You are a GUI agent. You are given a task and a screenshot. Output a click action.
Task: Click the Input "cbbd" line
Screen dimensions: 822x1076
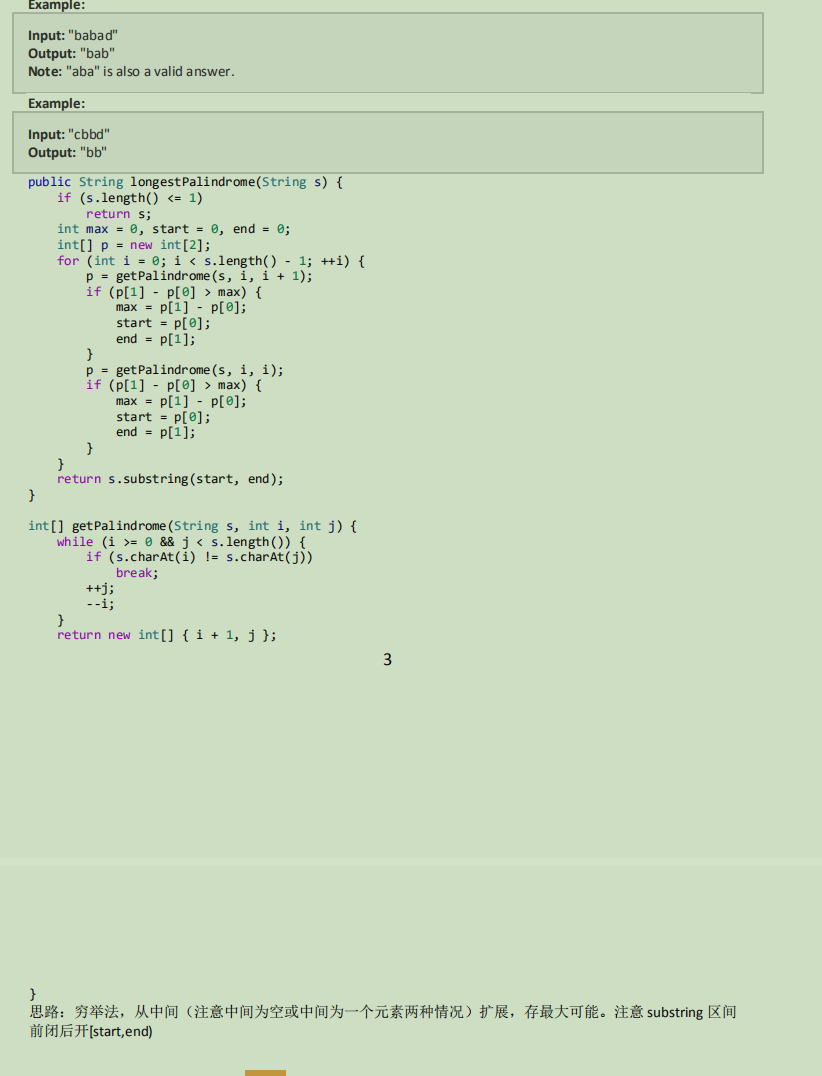point(69,134)
